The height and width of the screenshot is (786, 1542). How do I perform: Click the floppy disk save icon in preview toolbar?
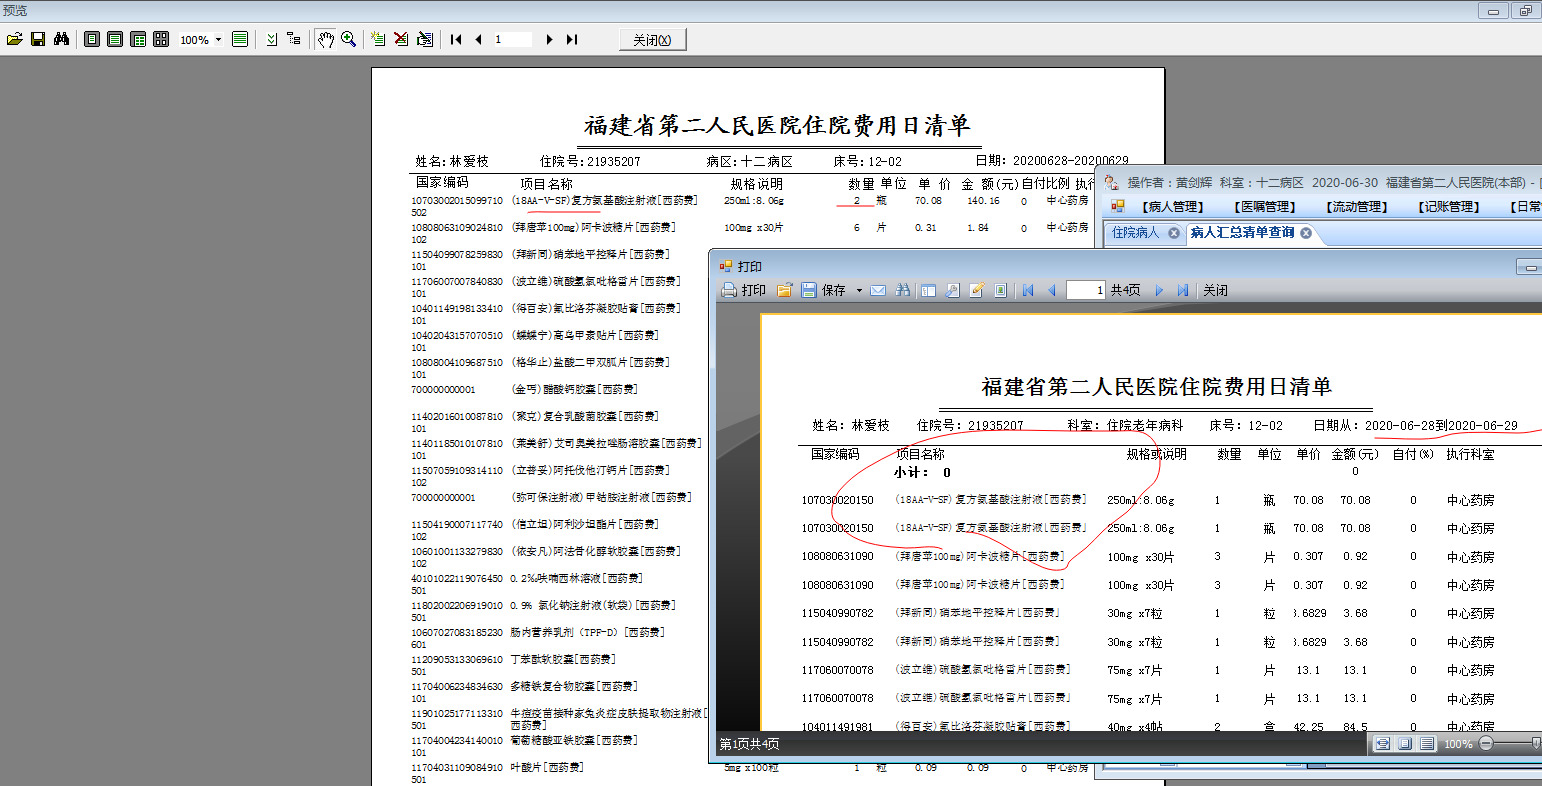(x=38, y=39)
